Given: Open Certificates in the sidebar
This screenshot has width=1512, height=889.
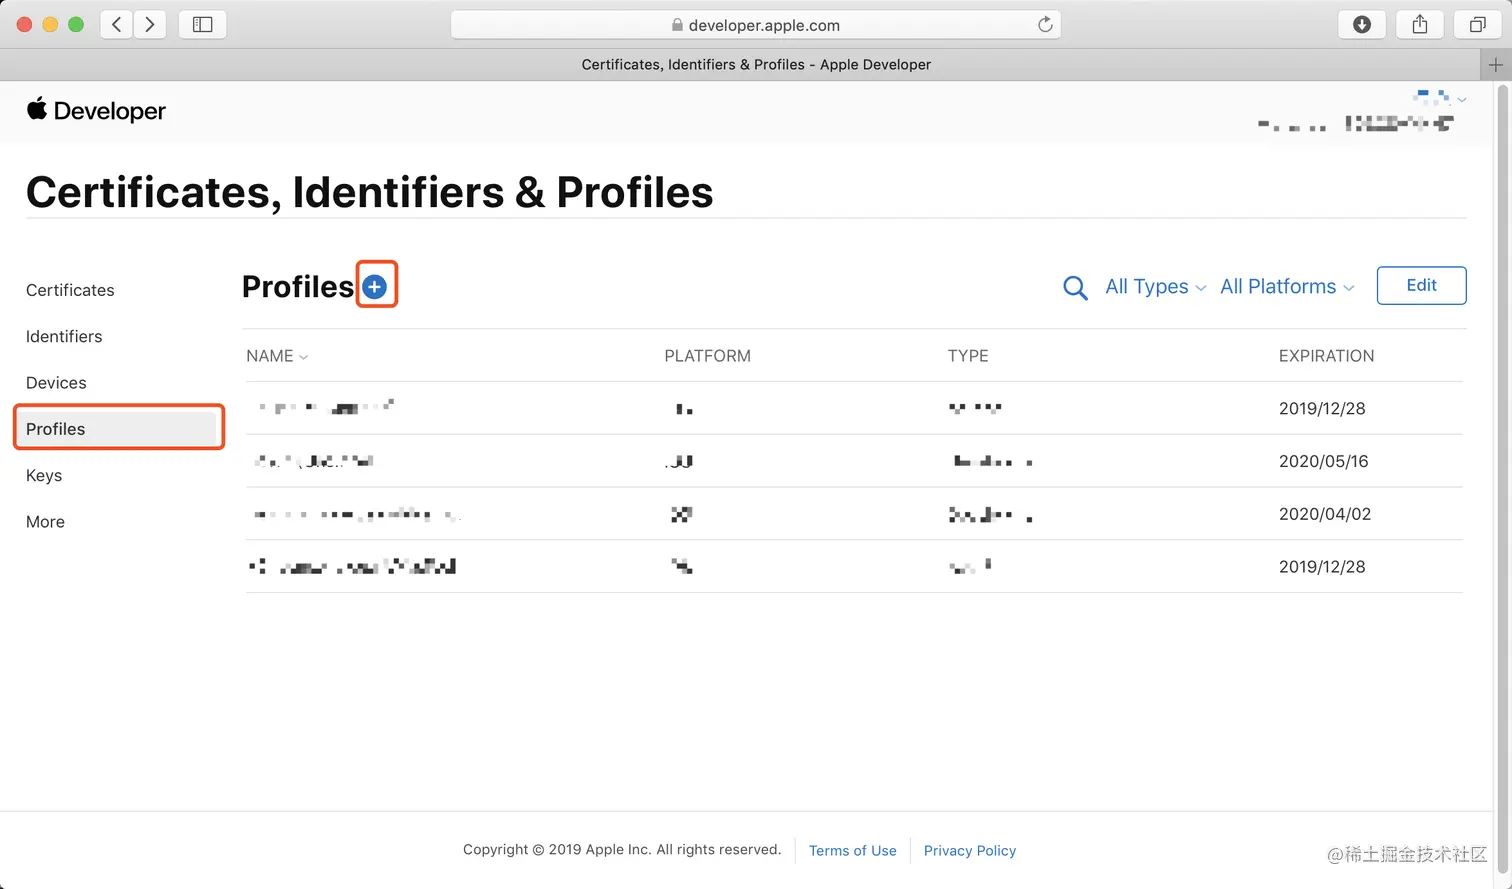Looking at the screenshot, I should (x=70, y=290).
